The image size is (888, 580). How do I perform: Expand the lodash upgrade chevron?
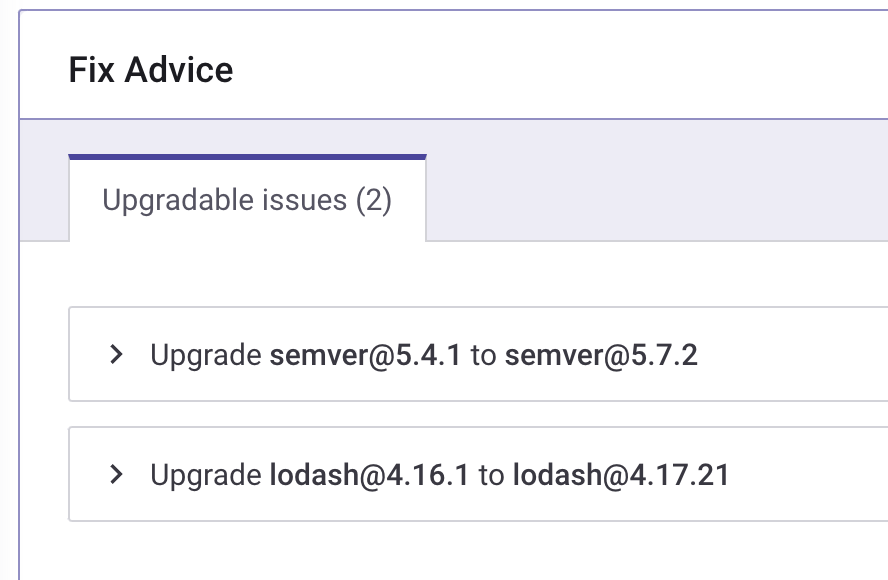pos(117,474)
